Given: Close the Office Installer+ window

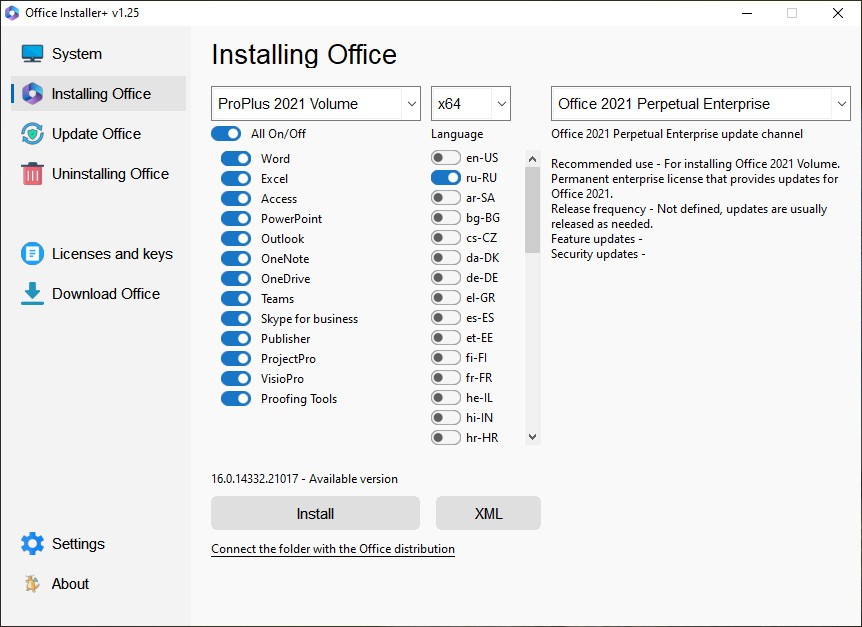Looking at the screenshot, I should 838,13.
